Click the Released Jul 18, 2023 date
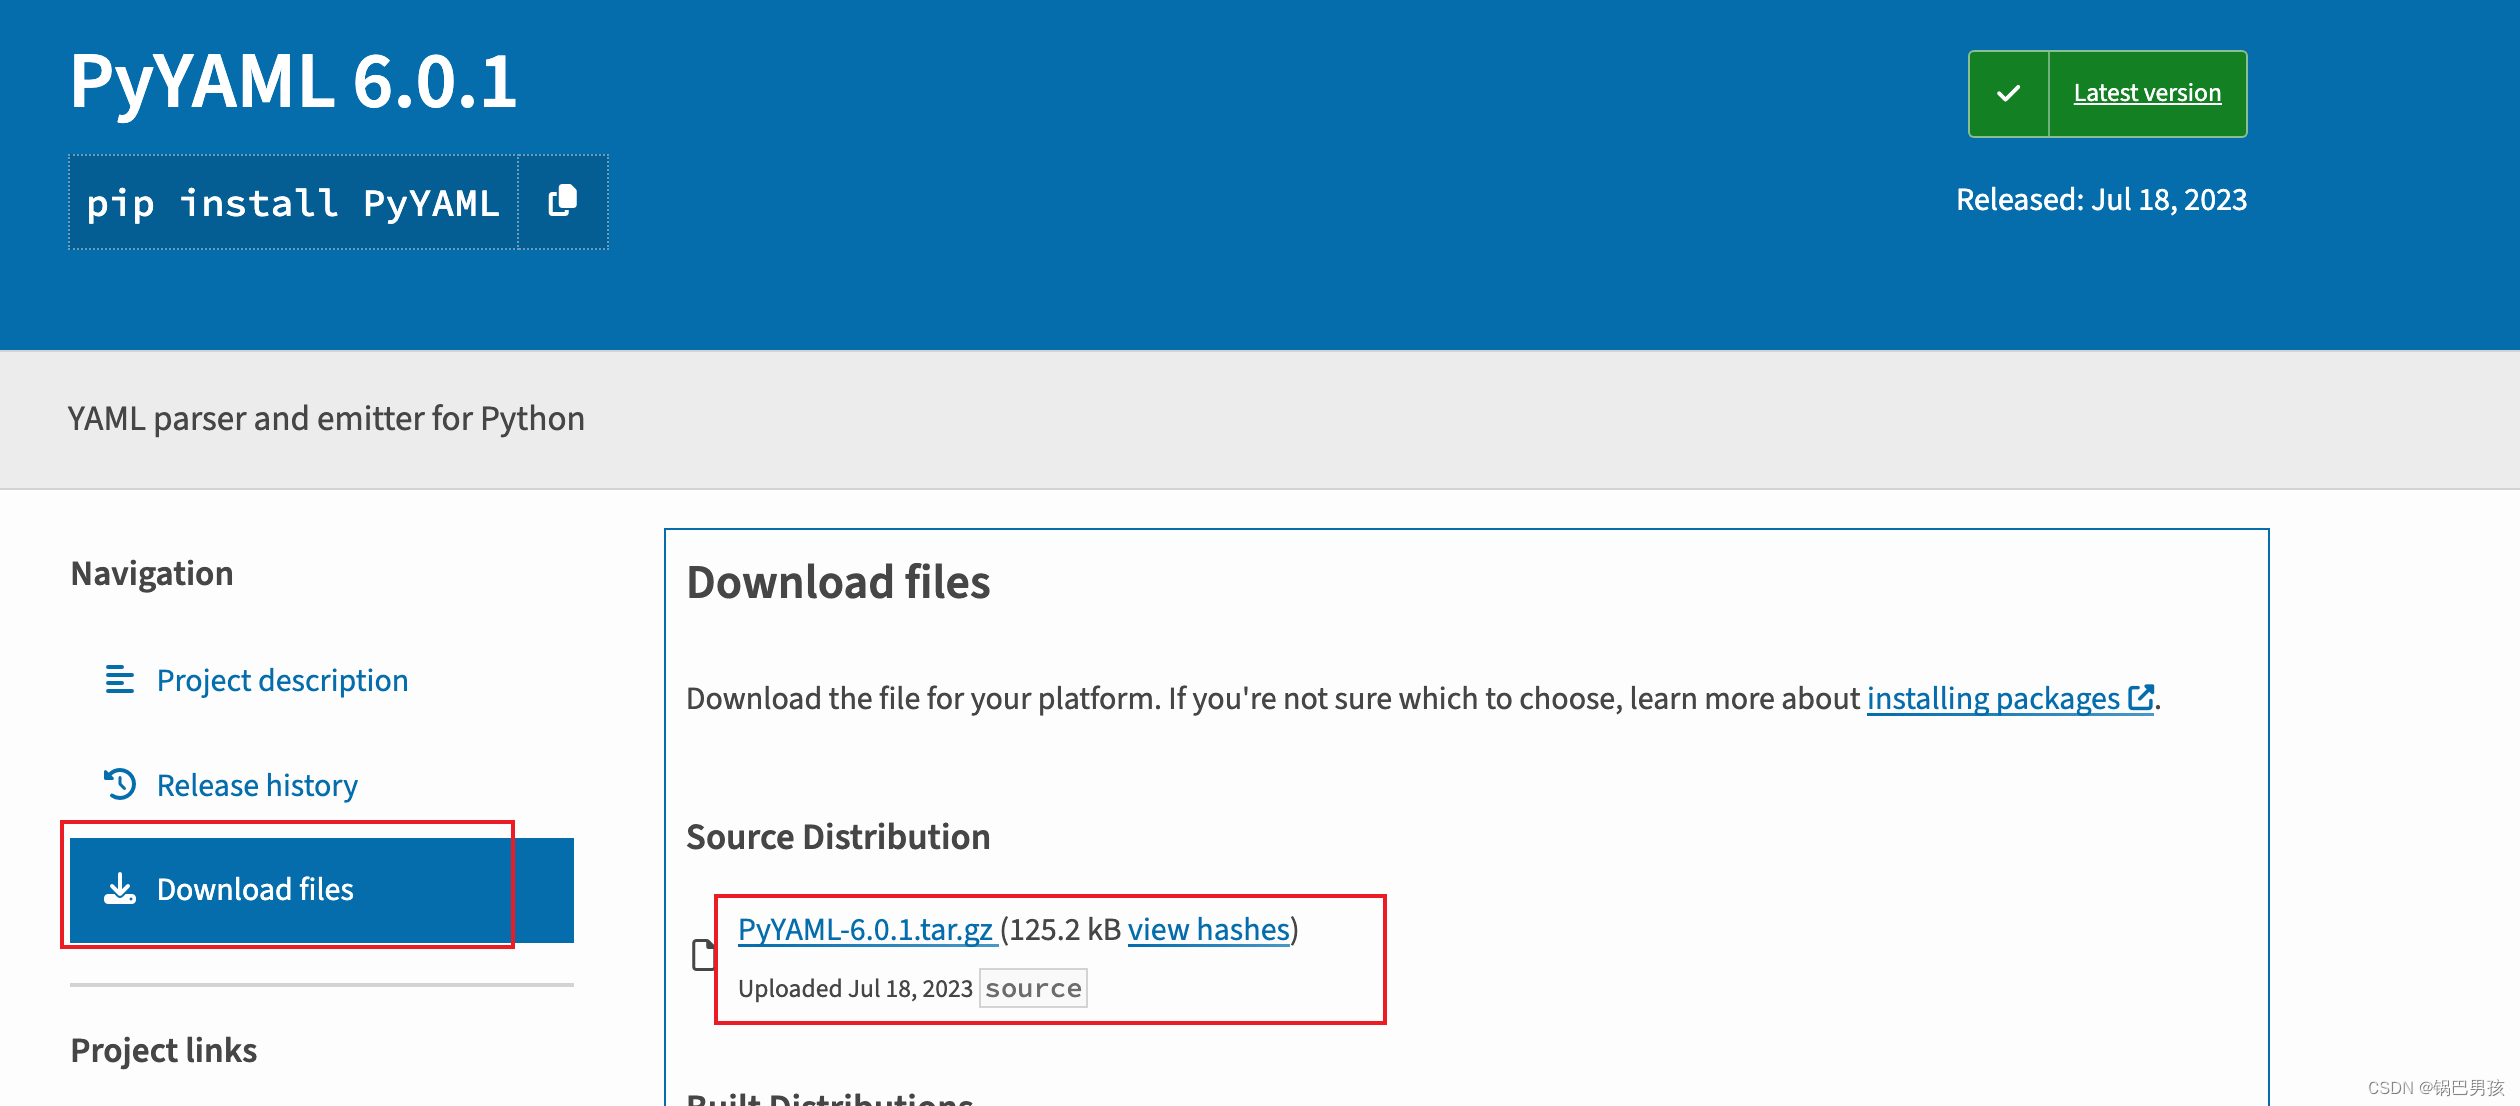 coord(2101,200)
